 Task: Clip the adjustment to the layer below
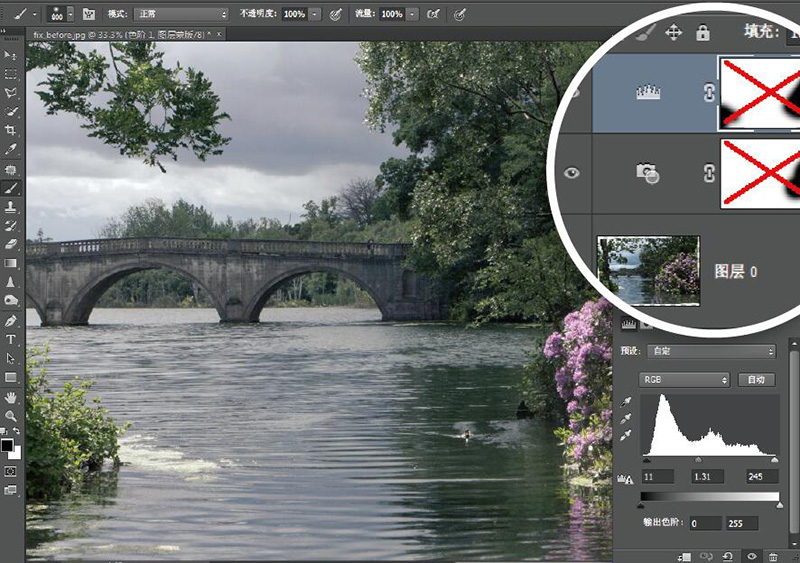click(684, 556)
